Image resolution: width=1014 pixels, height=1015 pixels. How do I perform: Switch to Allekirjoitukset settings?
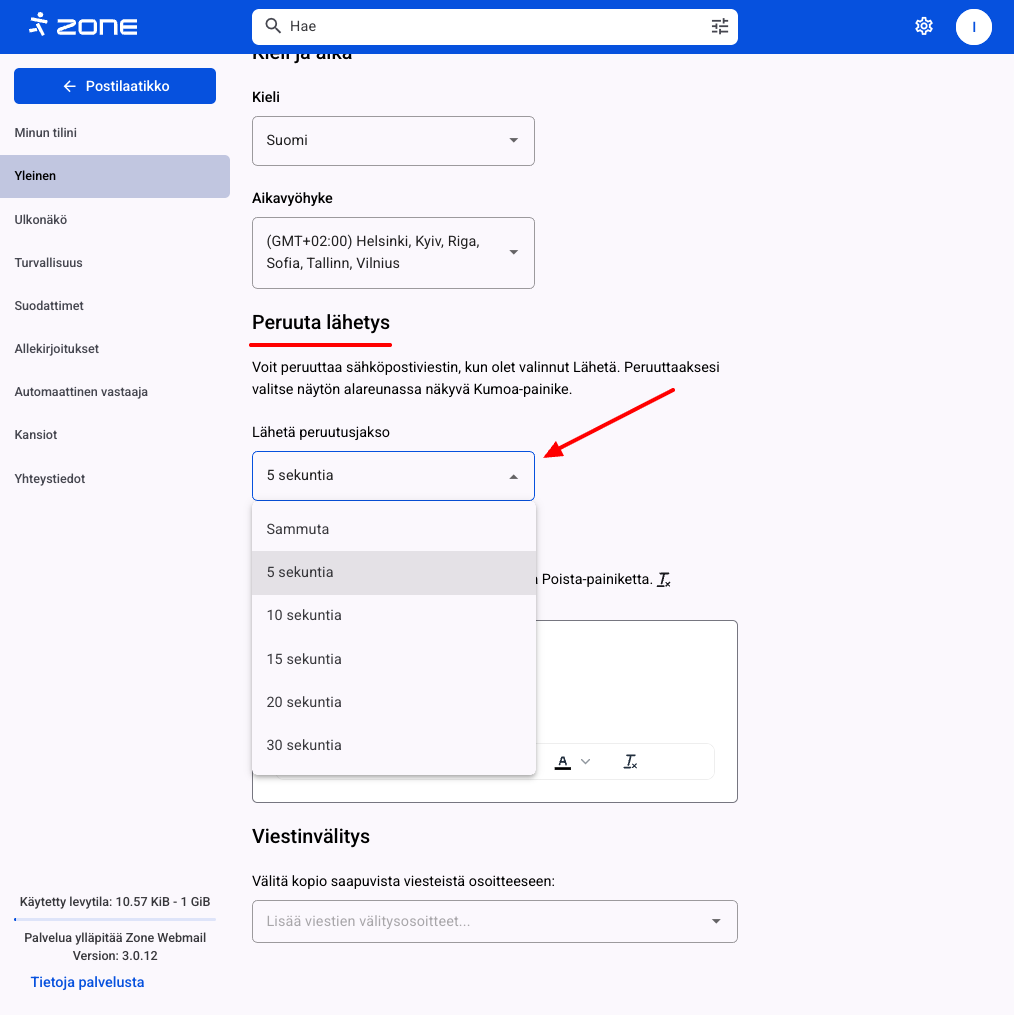tap(56, 349)
